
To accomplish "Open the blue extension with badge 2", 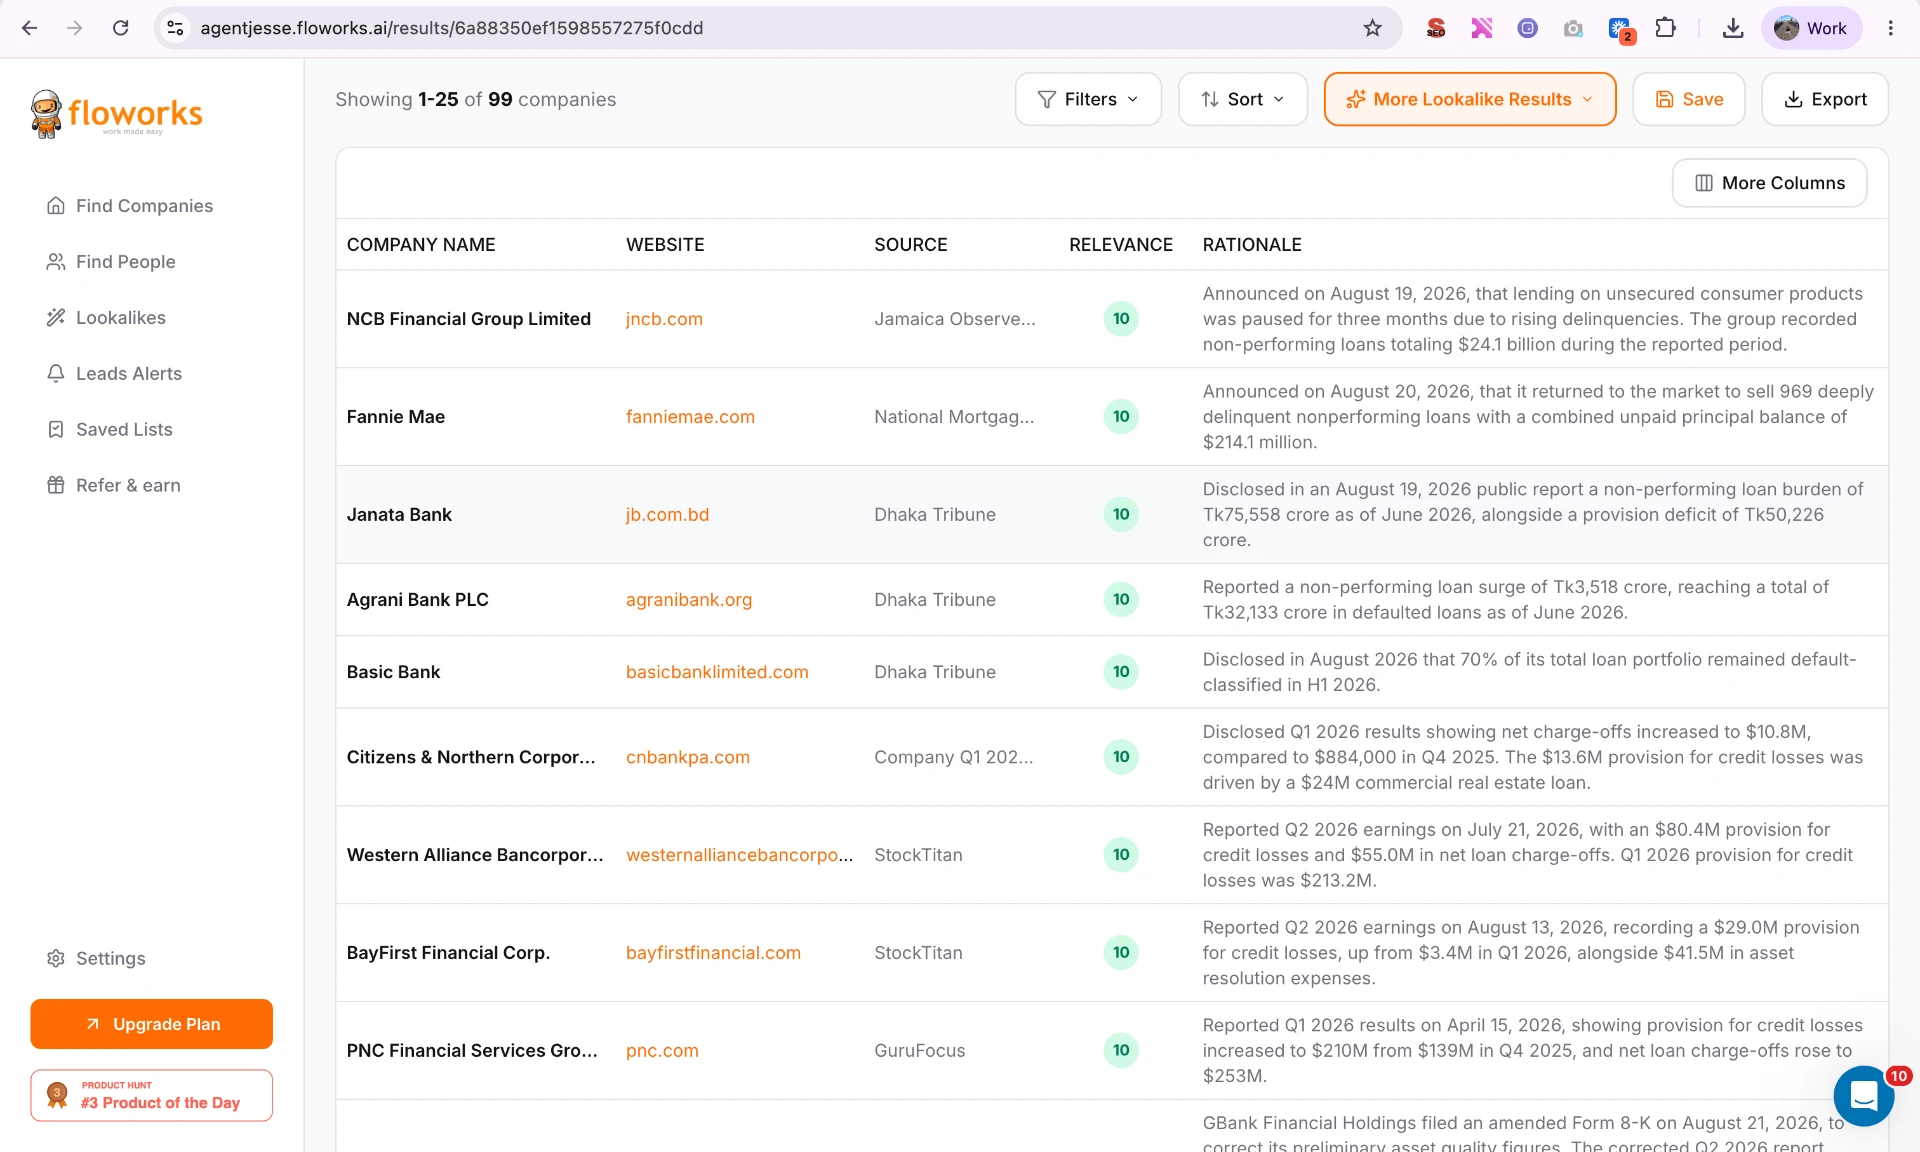I will tap(1620, 29).
